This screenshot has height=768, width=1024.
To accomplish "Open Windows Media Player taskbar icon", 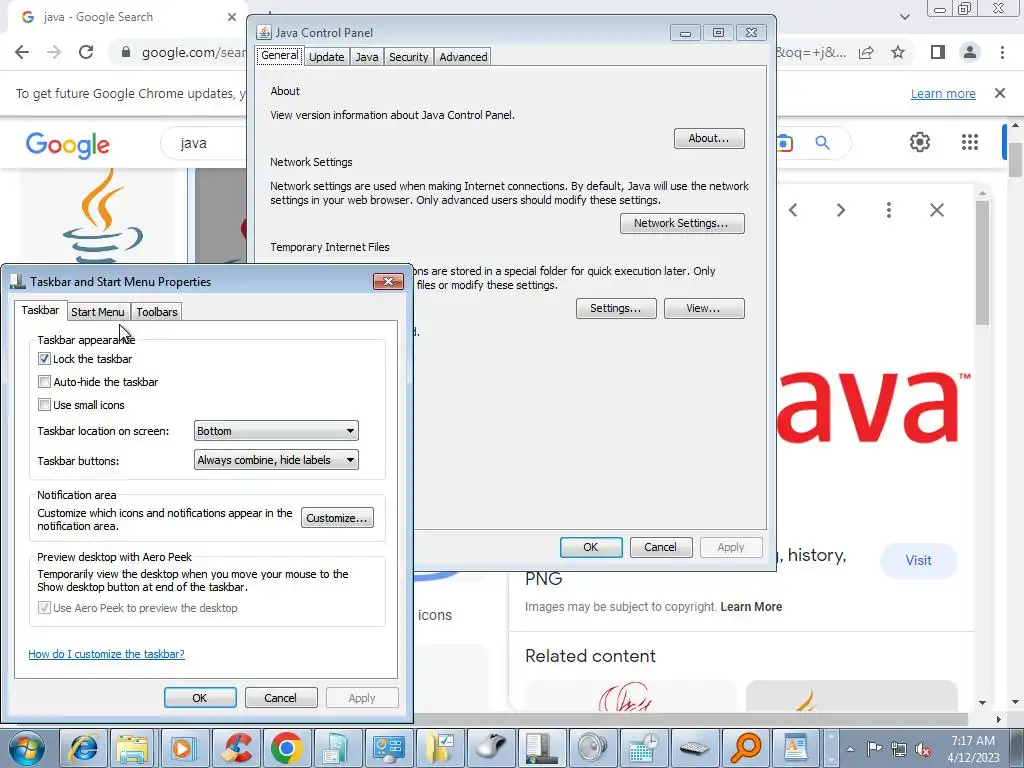I will click(x=184, y=748).
